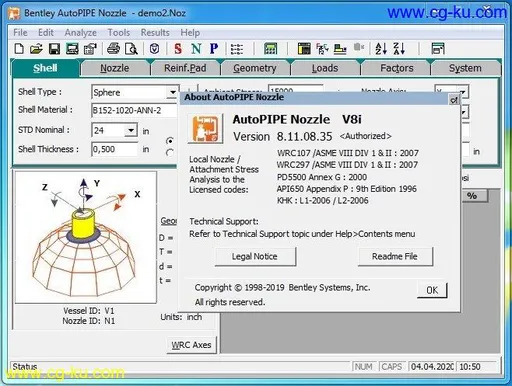Click the shield icon in toolbar
Screen dimensions: 512x386
coord(154,49)
